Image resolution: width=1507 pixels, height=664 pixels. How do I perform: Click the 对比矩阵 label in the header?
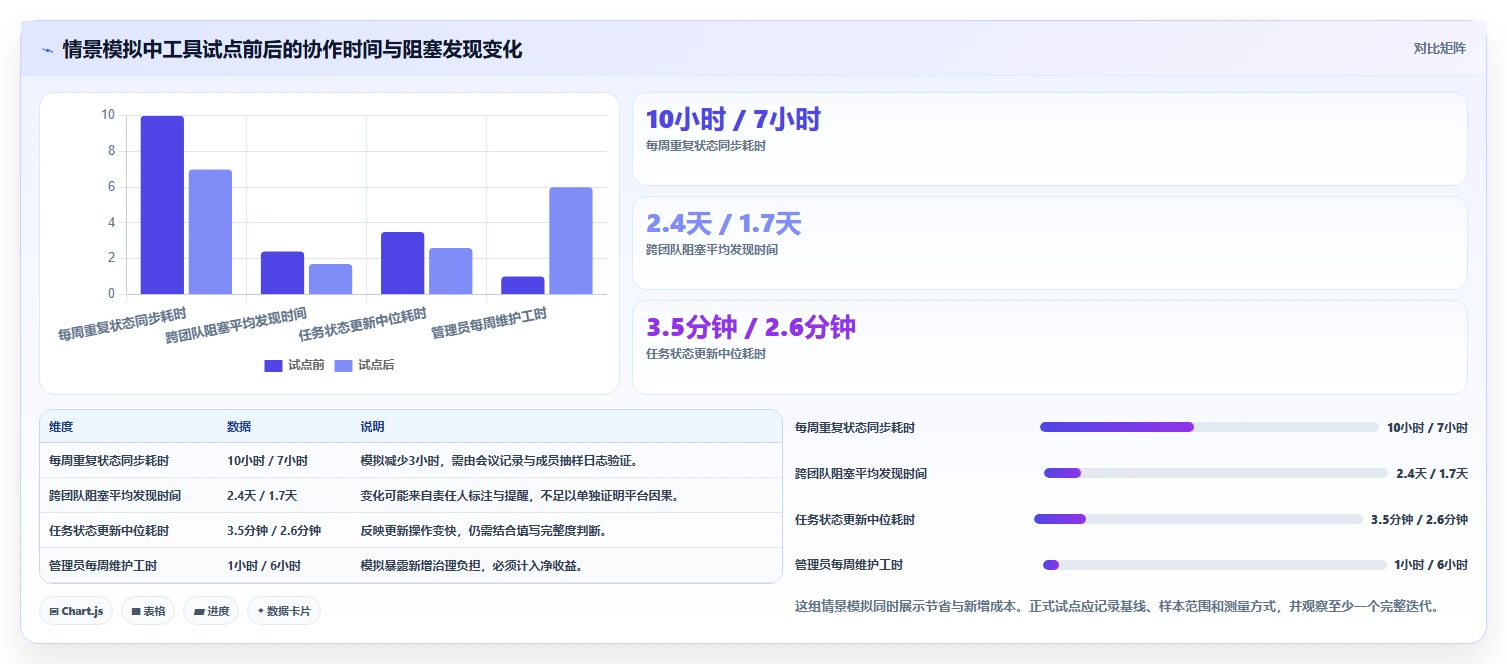(x=1440, y=49)
